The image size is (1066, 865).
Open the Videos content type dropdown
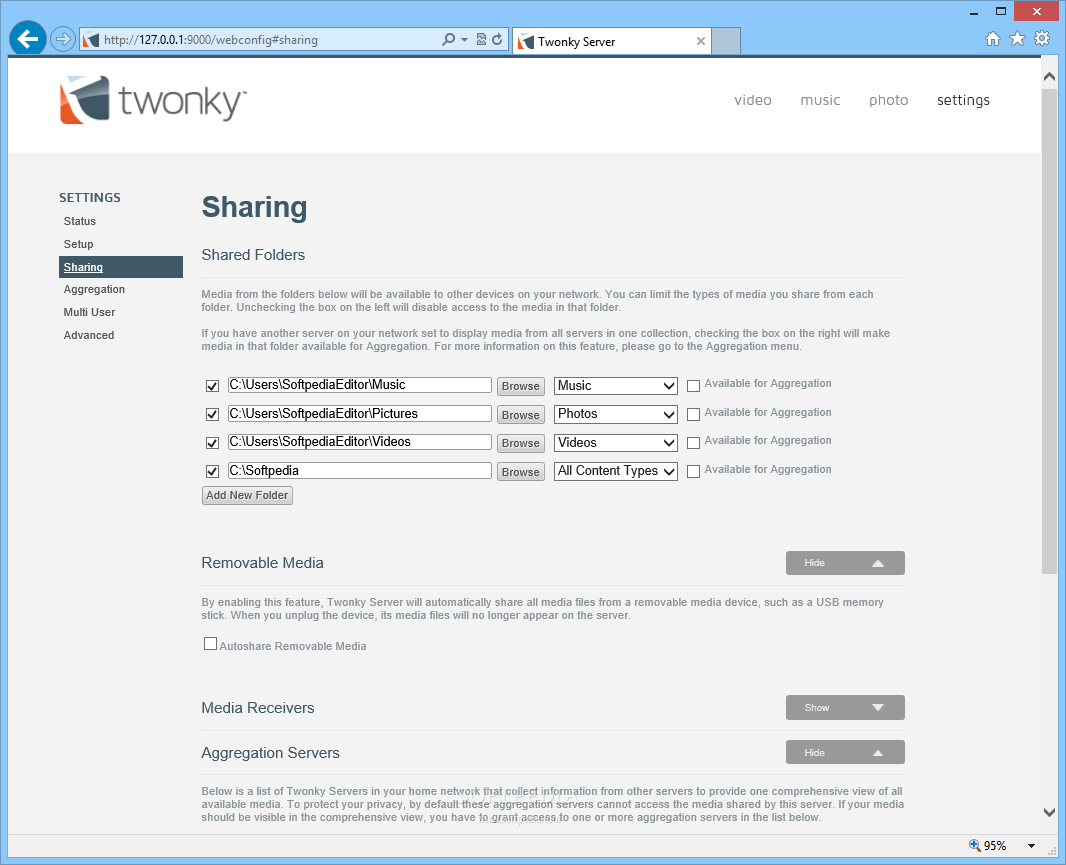click(616, 443)
